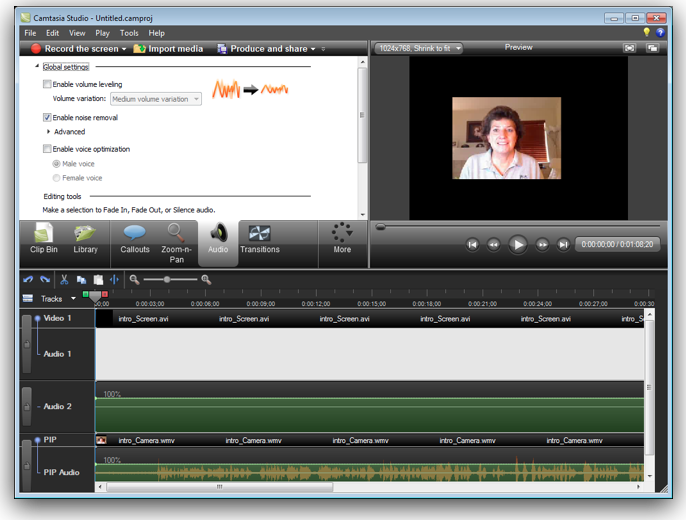Open the preview size dropdown
This screenshot has height=520, width=686.
point(419,48)
